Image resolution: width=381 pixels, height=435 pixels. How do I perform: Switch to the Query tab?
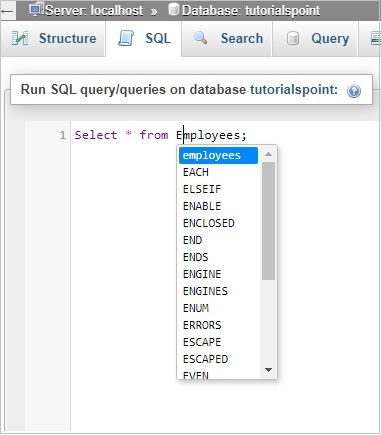pyautogui.click(x=315, y=38)
